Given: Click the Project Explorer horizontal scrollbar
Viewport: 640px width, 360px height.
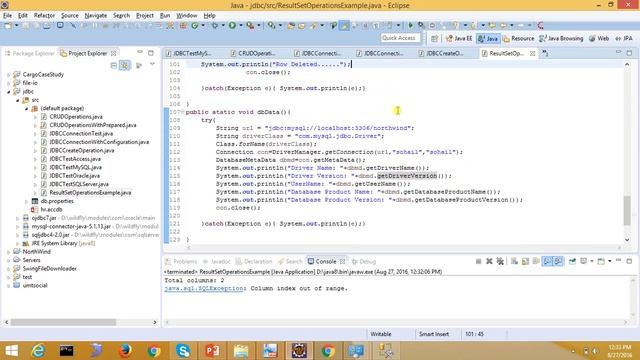Looking at the screenshot, I should tap(63, 322).
